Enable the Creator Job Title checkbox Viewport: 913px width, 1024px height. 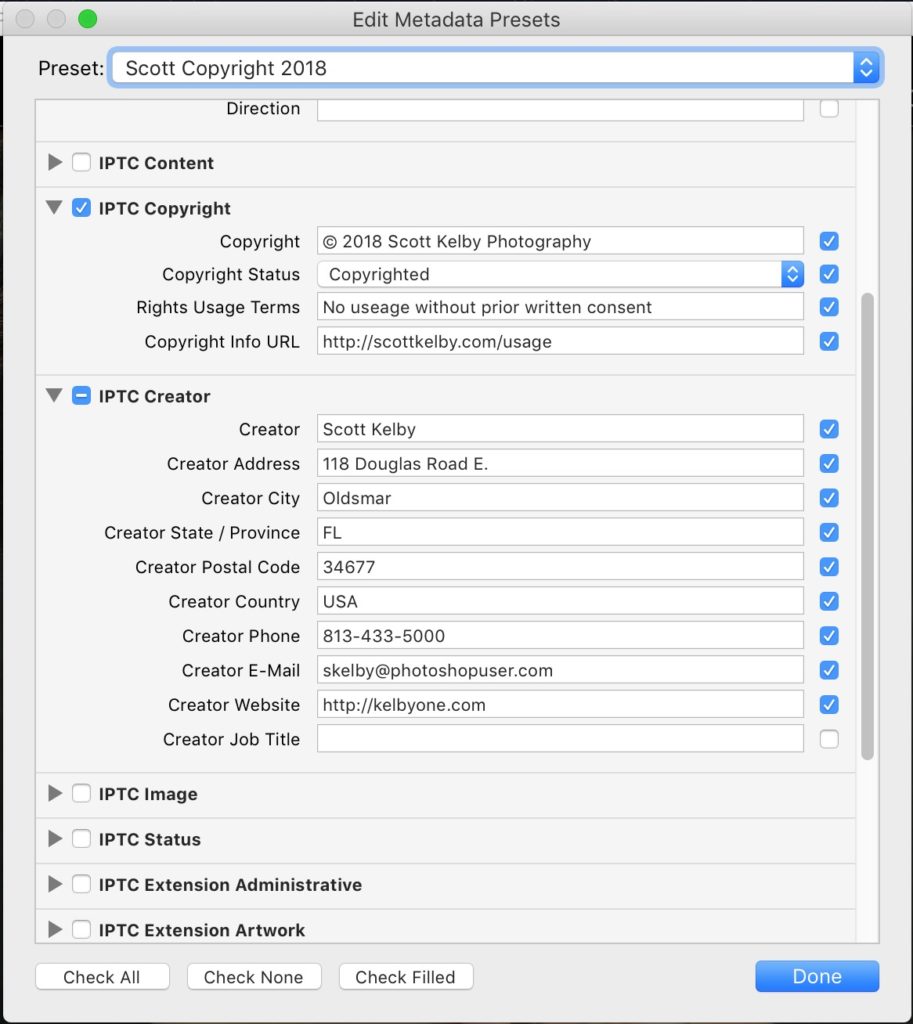point(829,739)
